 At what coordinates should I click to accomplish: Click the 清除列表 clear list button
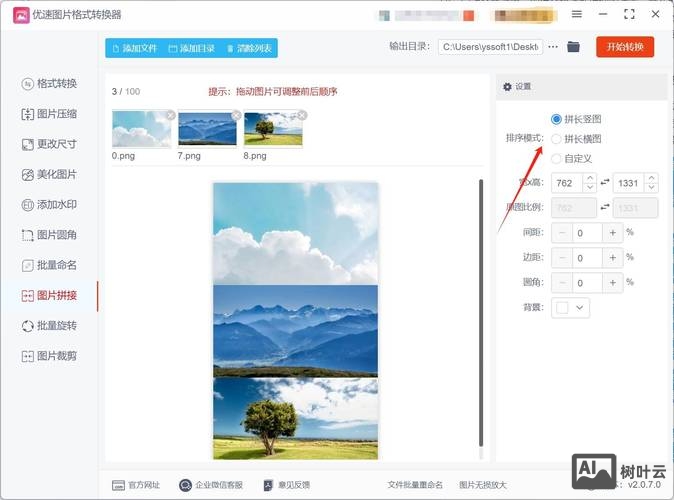coord(249,48)
